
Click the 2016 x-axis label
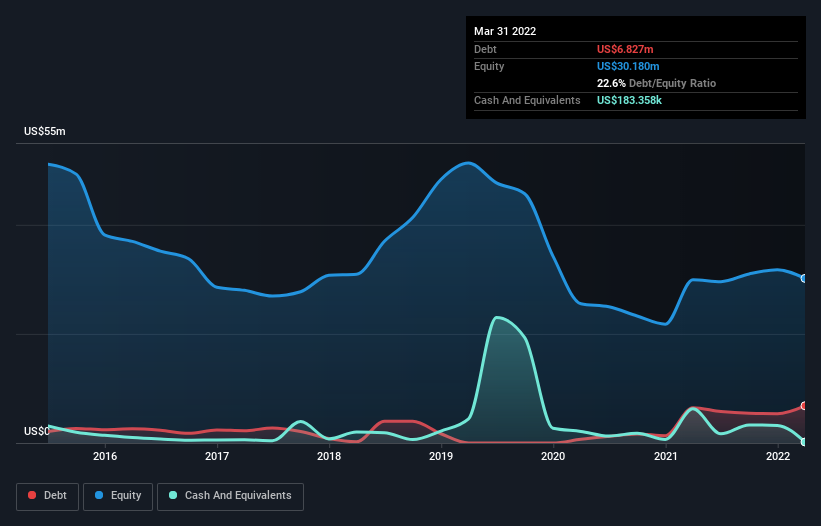pyautogui.click(x=105, y=456)
